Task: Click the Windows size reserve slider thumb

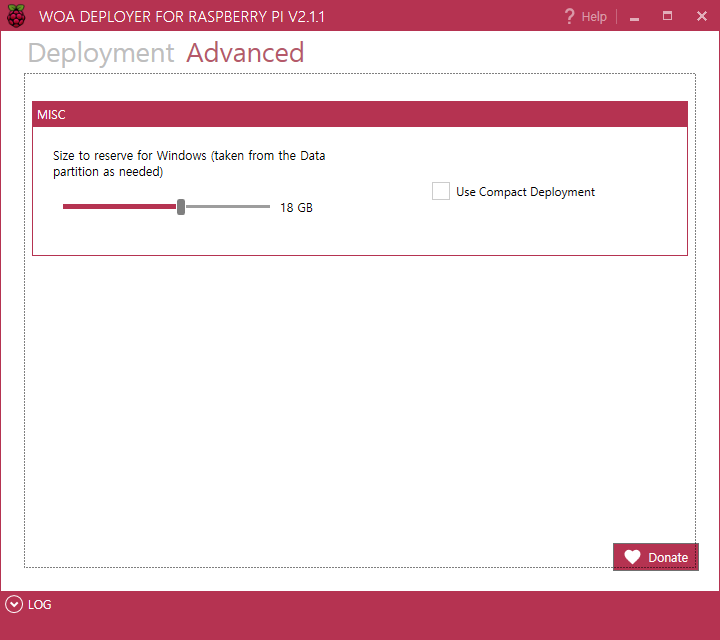Action: point(181,207)
